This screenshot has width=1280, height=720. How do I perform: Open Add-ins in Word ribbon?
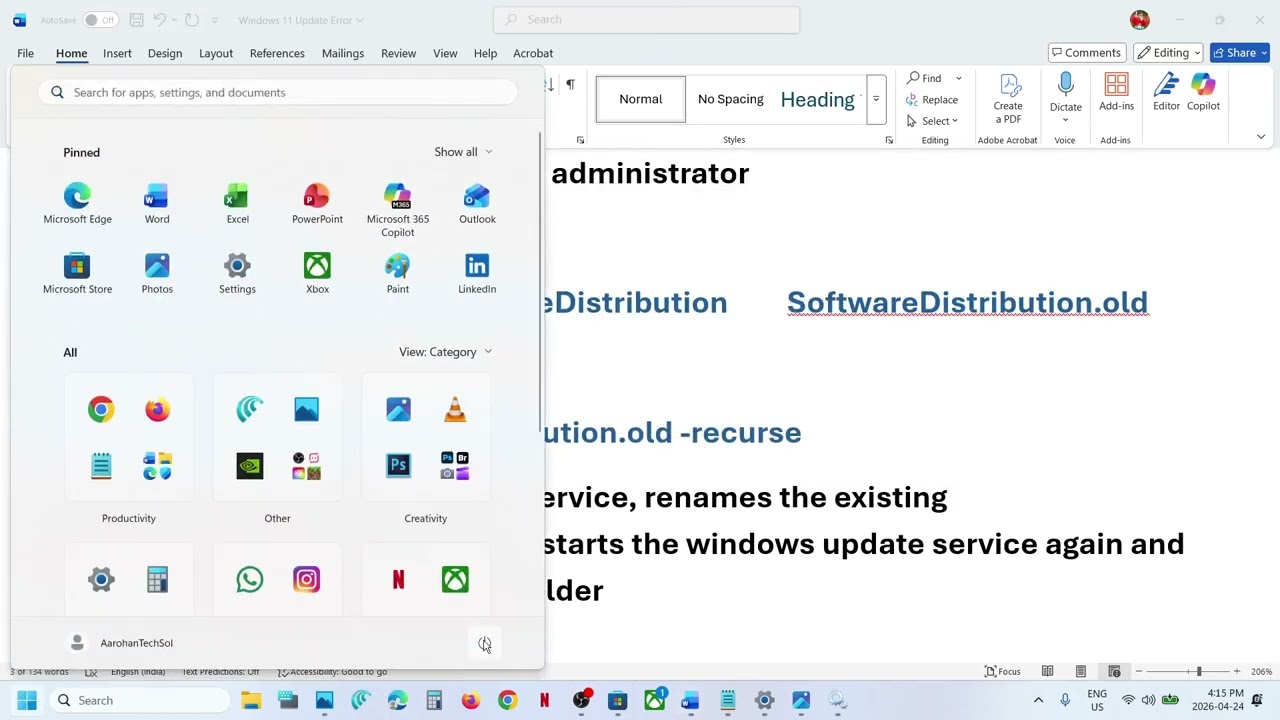pos(1116,92)
